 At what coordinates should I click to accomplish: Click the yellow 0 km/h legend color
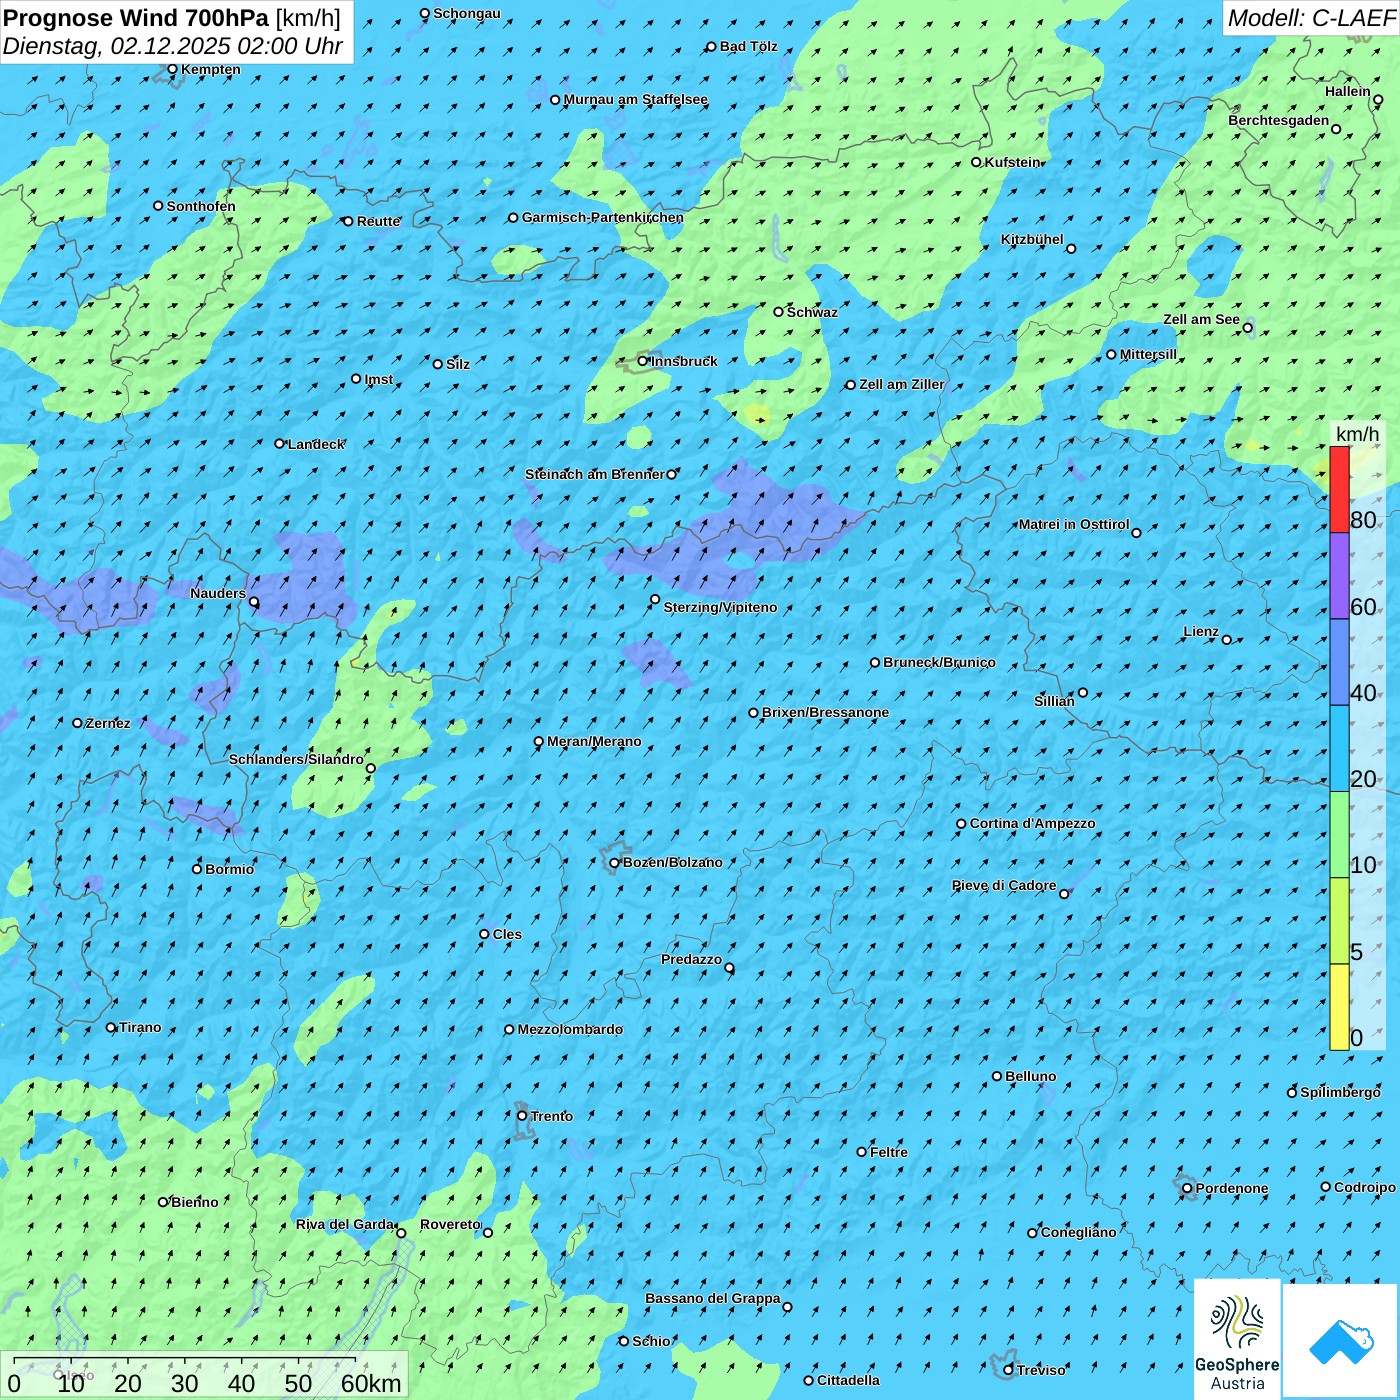(x=1339, y=1007)
